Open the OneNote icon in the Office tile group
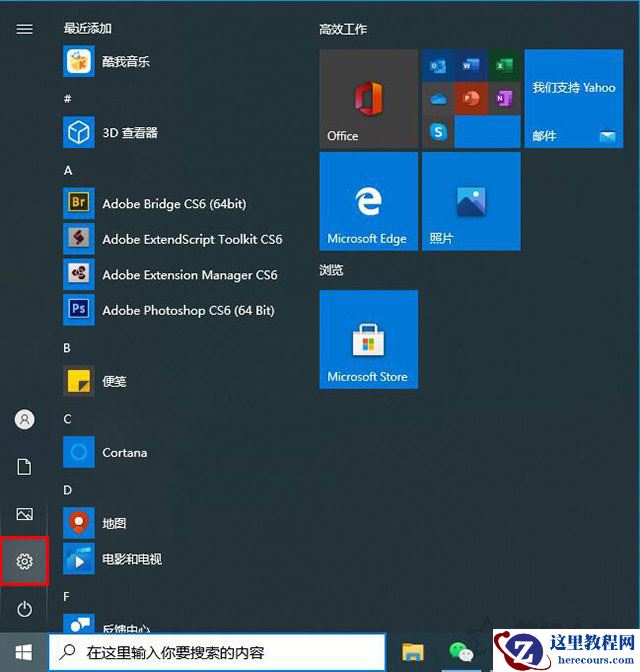Screen dimensions: 640x672 pos(504,99)
